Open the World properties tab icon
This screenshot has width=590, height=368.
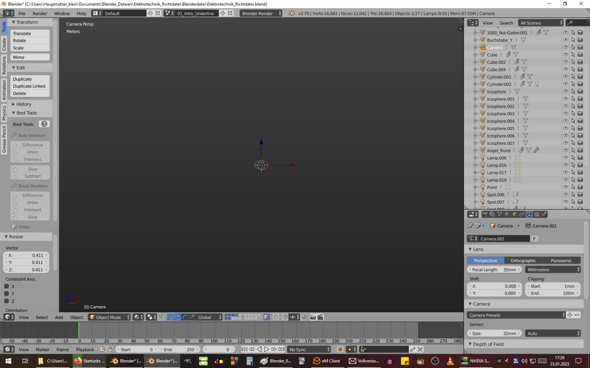click(507, 214)
